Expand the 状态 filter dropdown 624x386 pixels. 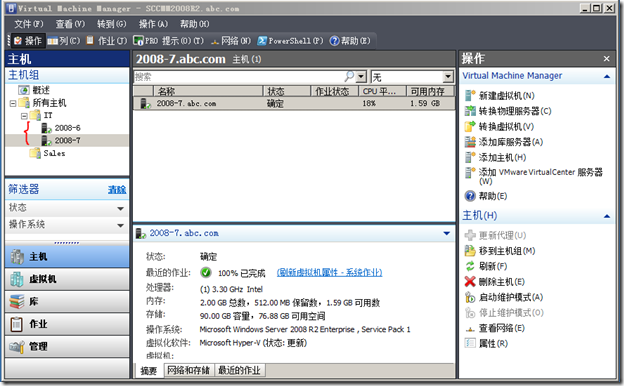click(120, 209)
